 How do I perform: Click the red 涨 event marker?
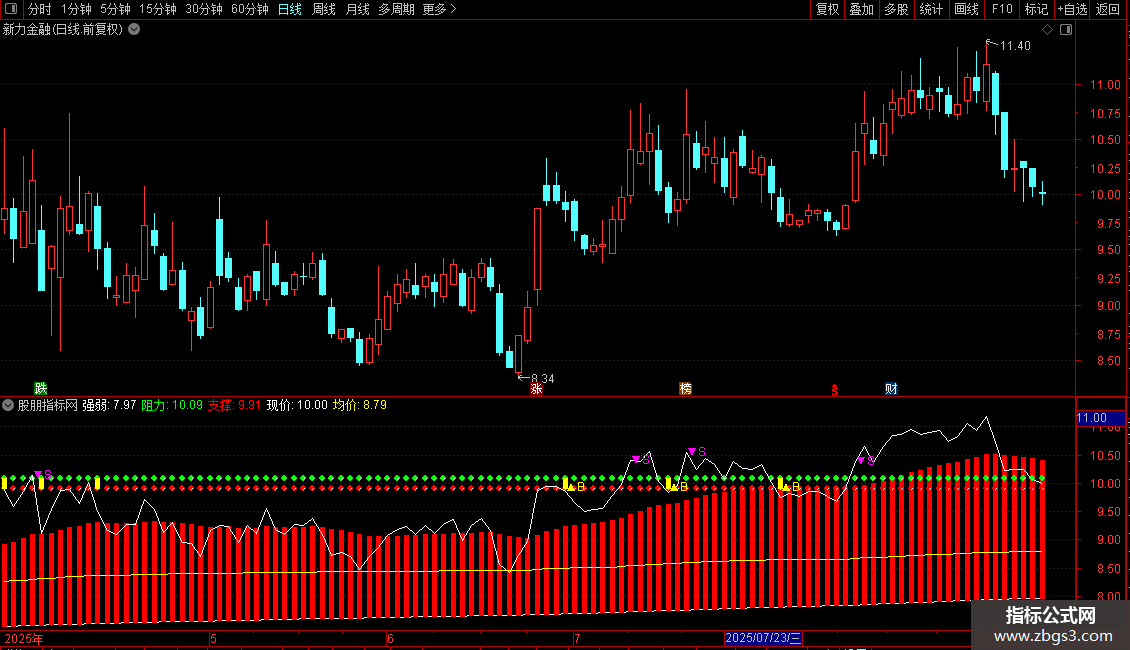pos(536,389)
